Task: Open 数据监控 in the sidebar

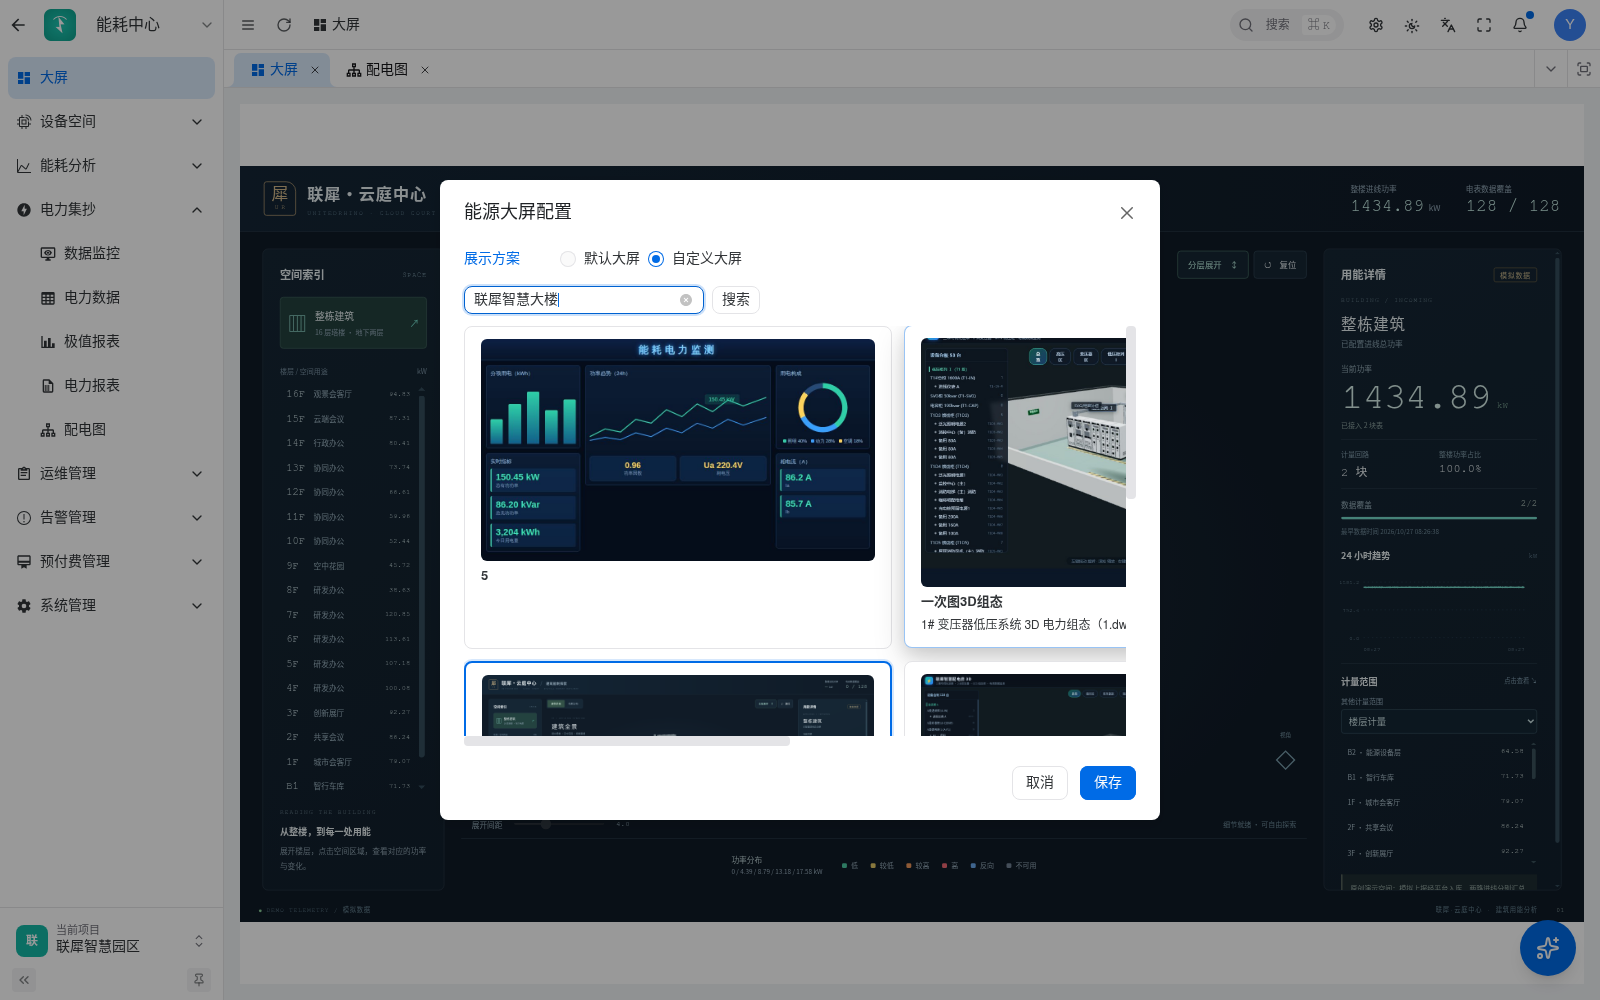Action: pos(111,254)
